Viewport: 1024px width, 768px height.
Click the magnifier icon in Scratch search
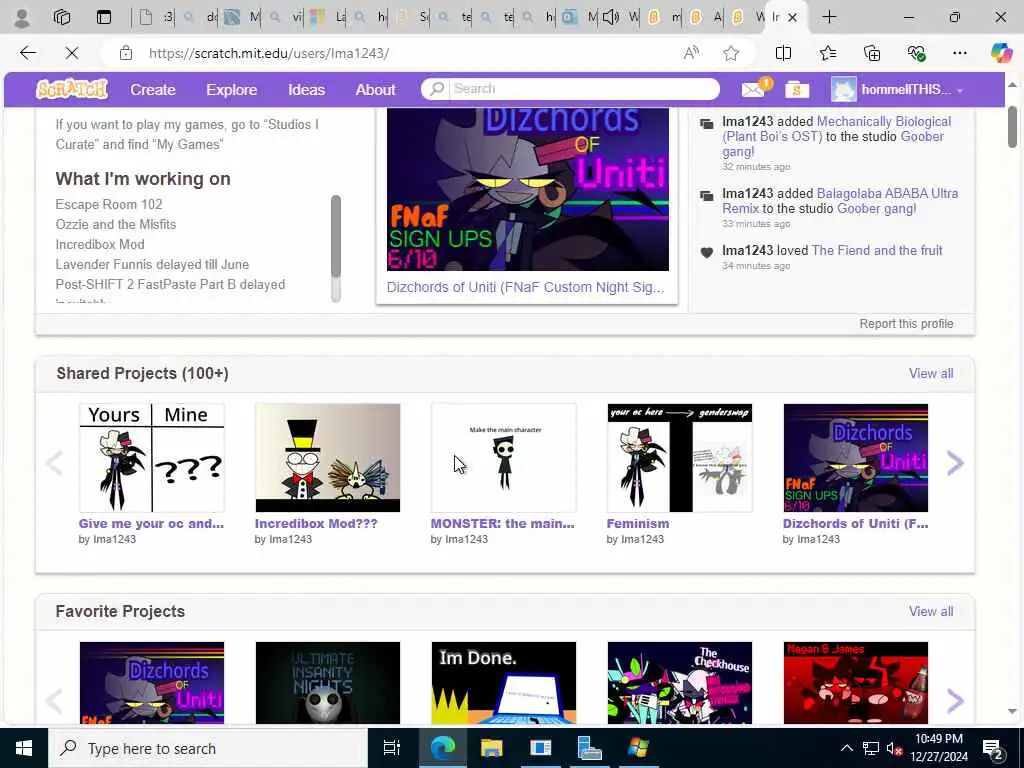tap(437, 89)
